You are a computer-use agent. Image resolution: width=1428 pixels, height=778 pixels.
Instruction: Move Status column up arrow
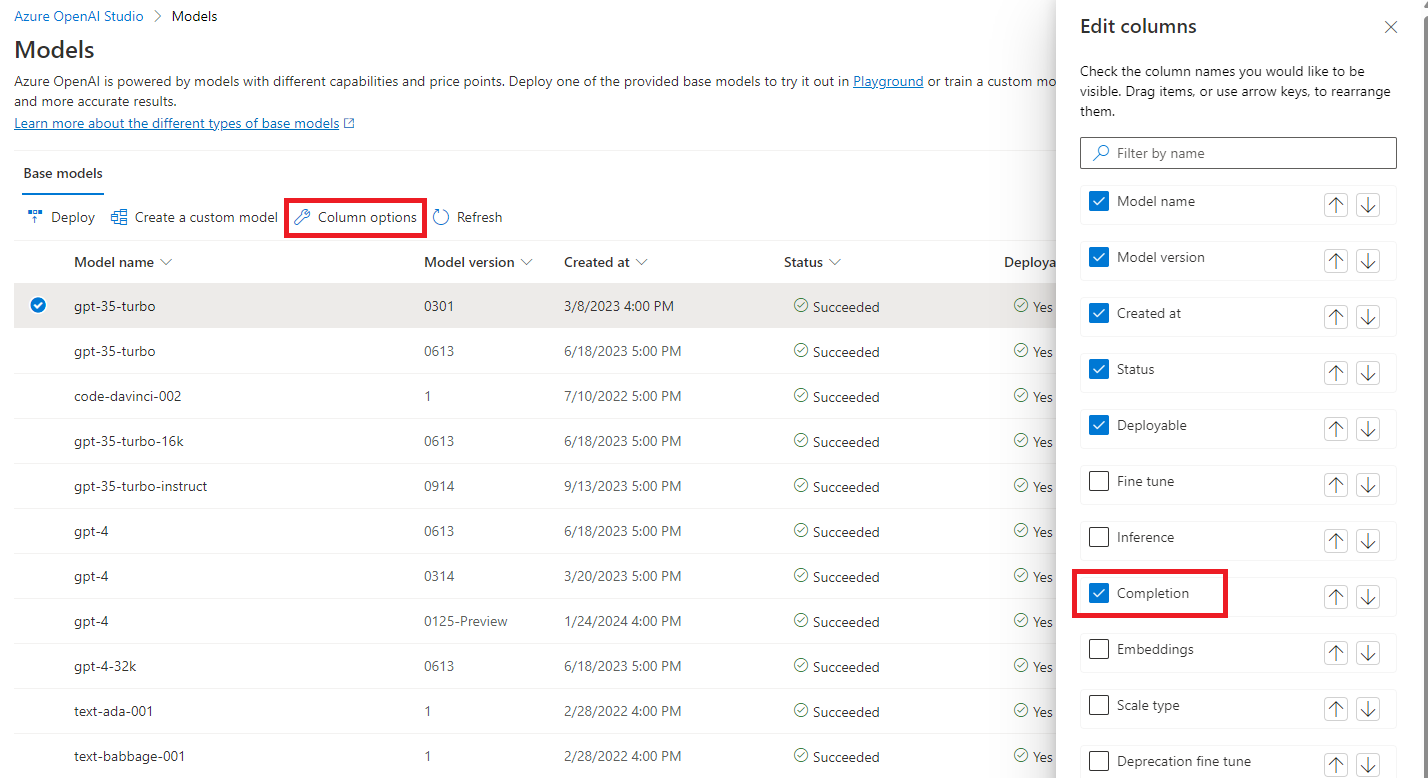coord(1336,373)
